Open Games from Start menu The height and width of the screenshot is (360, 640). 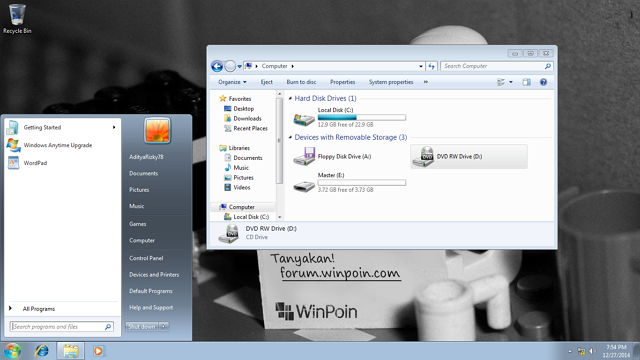point(138,224)
